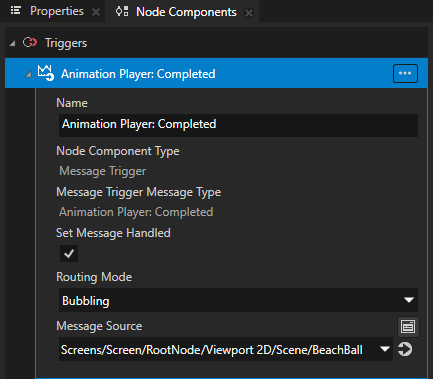The image size is (433, 379).
Task: Click the Routing Mode label
Action: [94, 277]
